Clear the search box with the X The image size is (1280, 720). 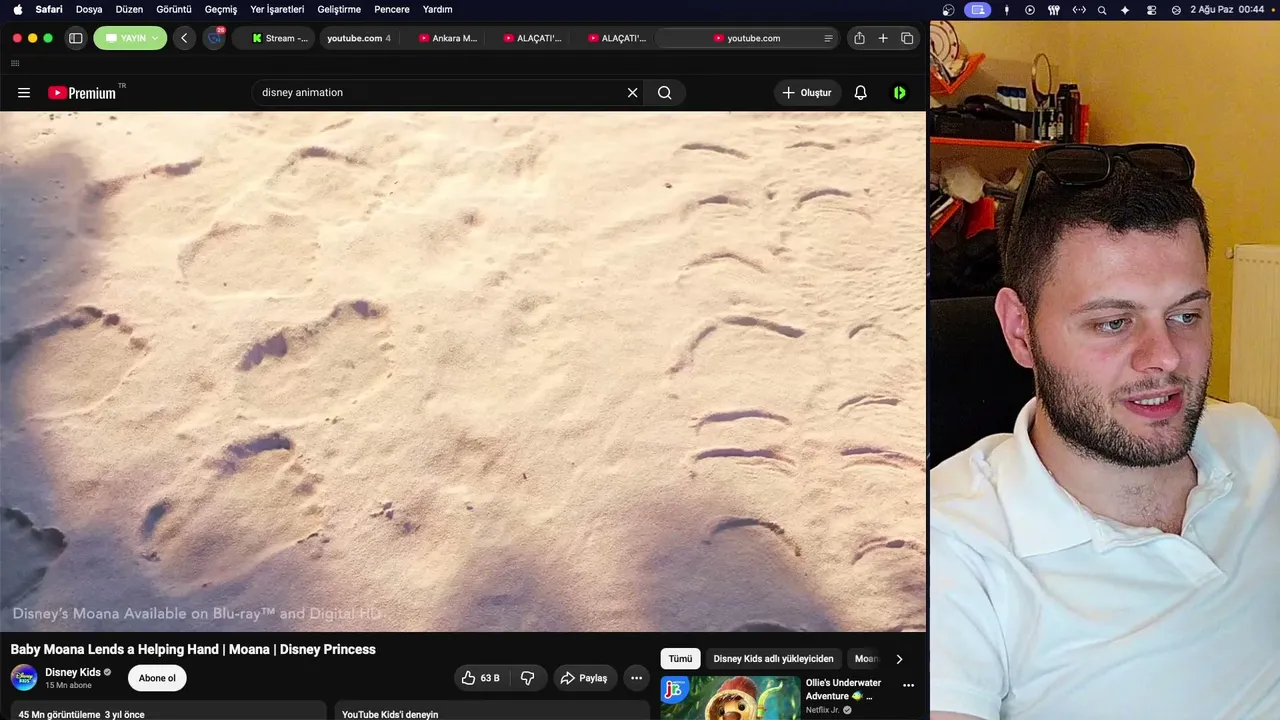[632, 93]
